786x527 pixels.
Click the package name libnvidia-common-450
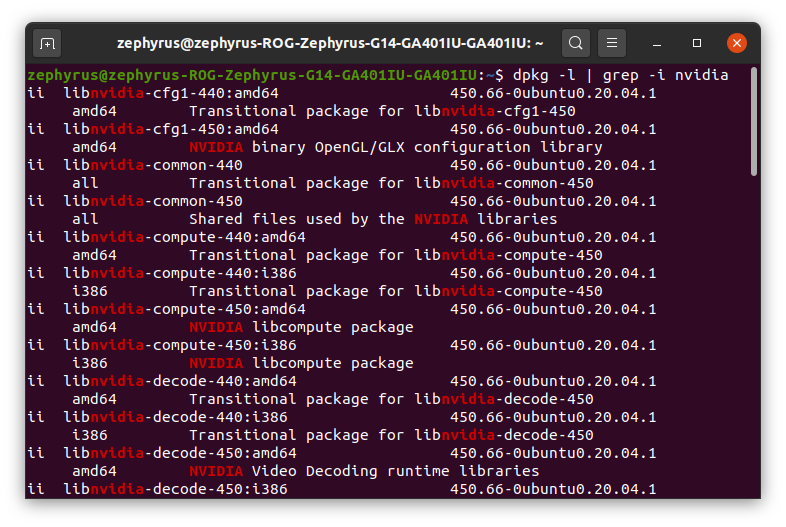click(153, 202)
